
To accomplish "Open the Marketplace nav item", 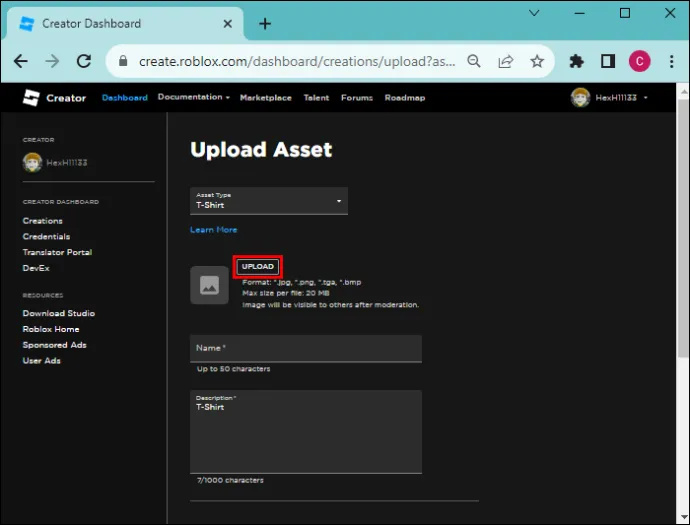I will (x=266, y=98).
